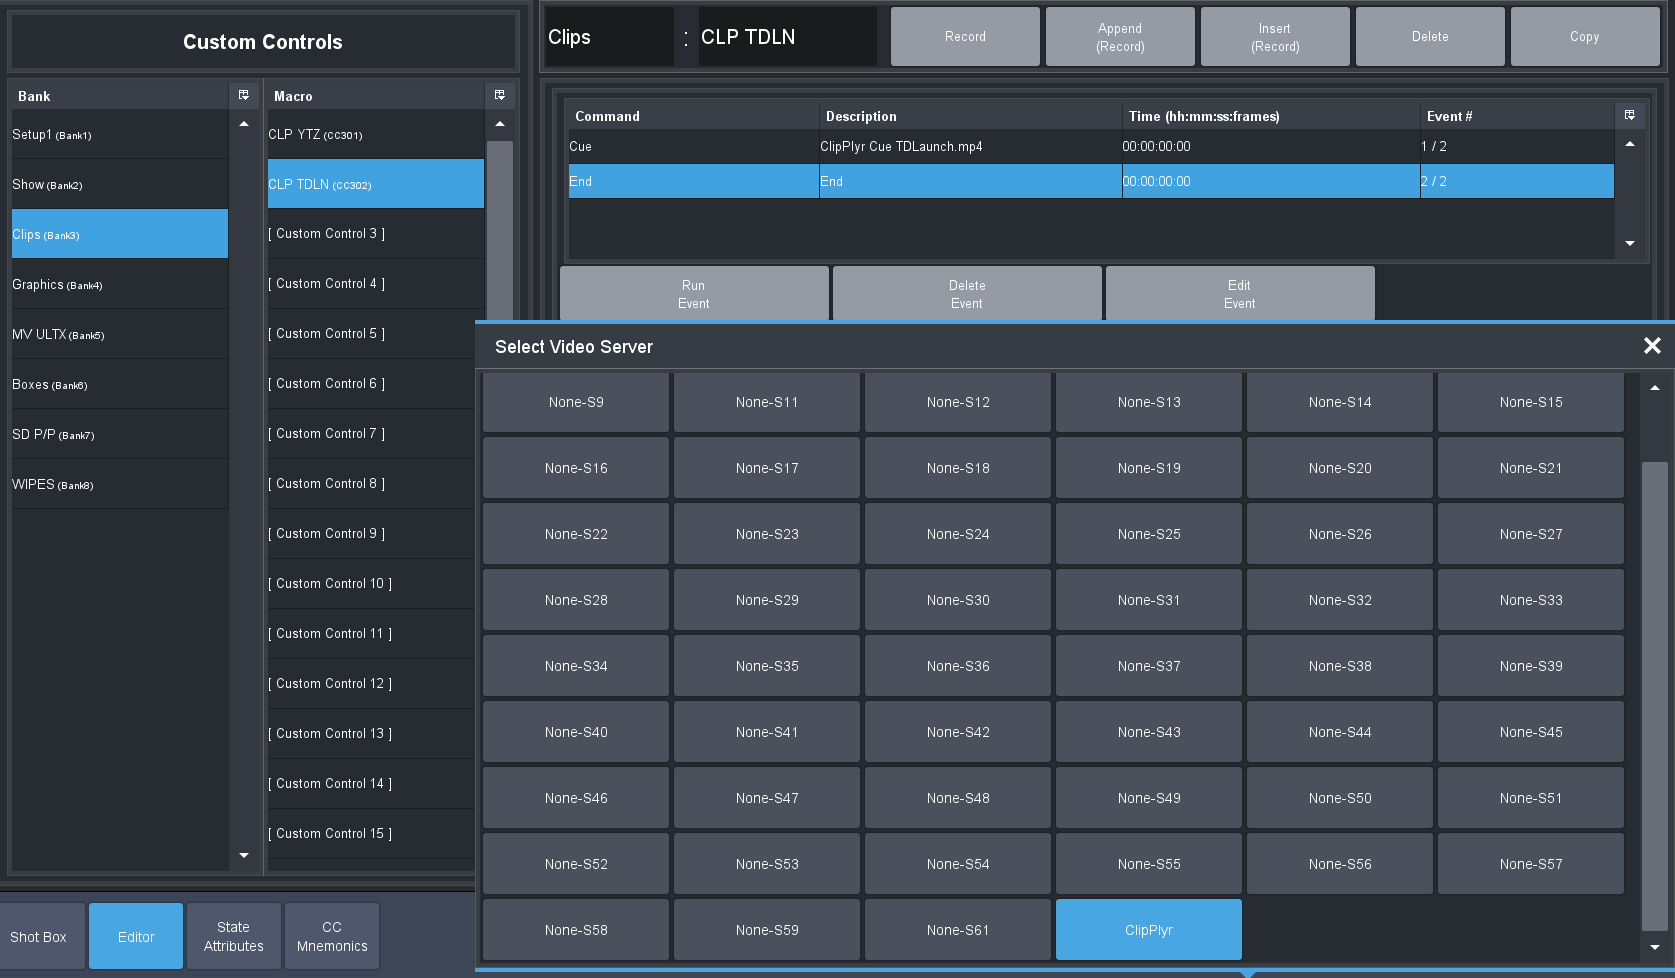This screenshot has height=978, width=1675.
Task: Select the ClipPlyr video server
Action: (x=1148, y=930)
